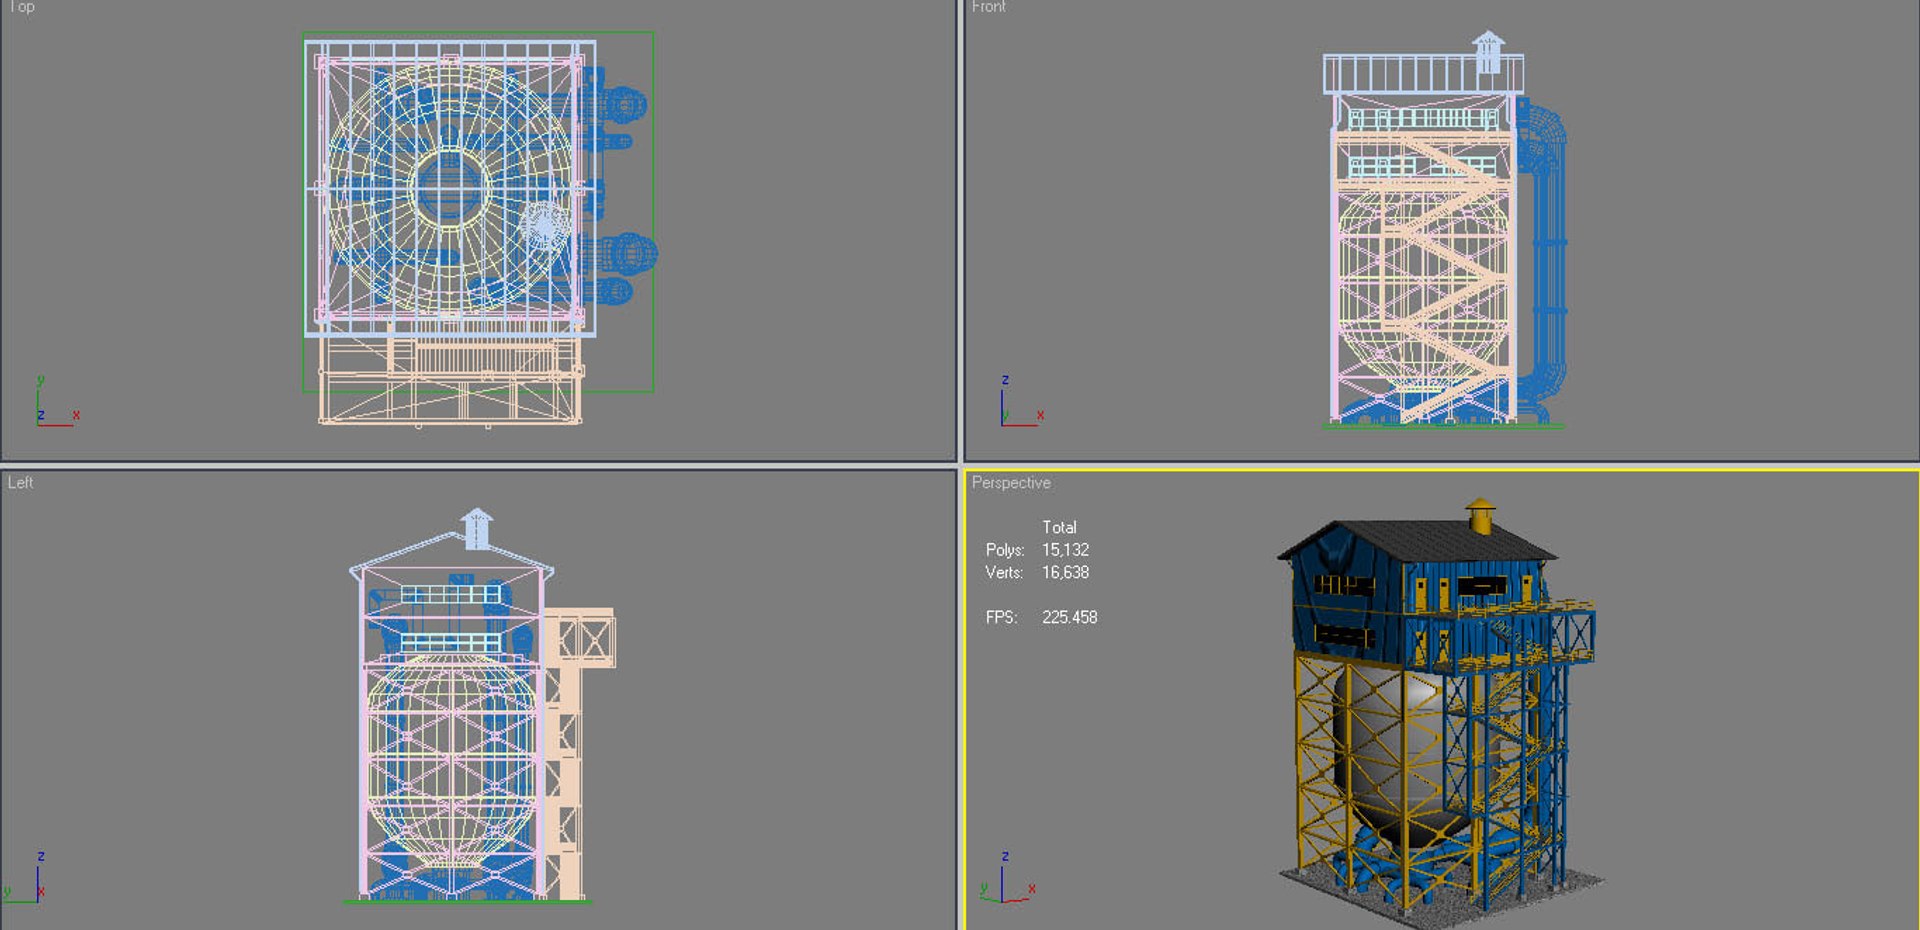This screenshot has width=1920, height=930.
Task: Click the axis tripod in Front viewport
Action: (x=1022, y=402)
